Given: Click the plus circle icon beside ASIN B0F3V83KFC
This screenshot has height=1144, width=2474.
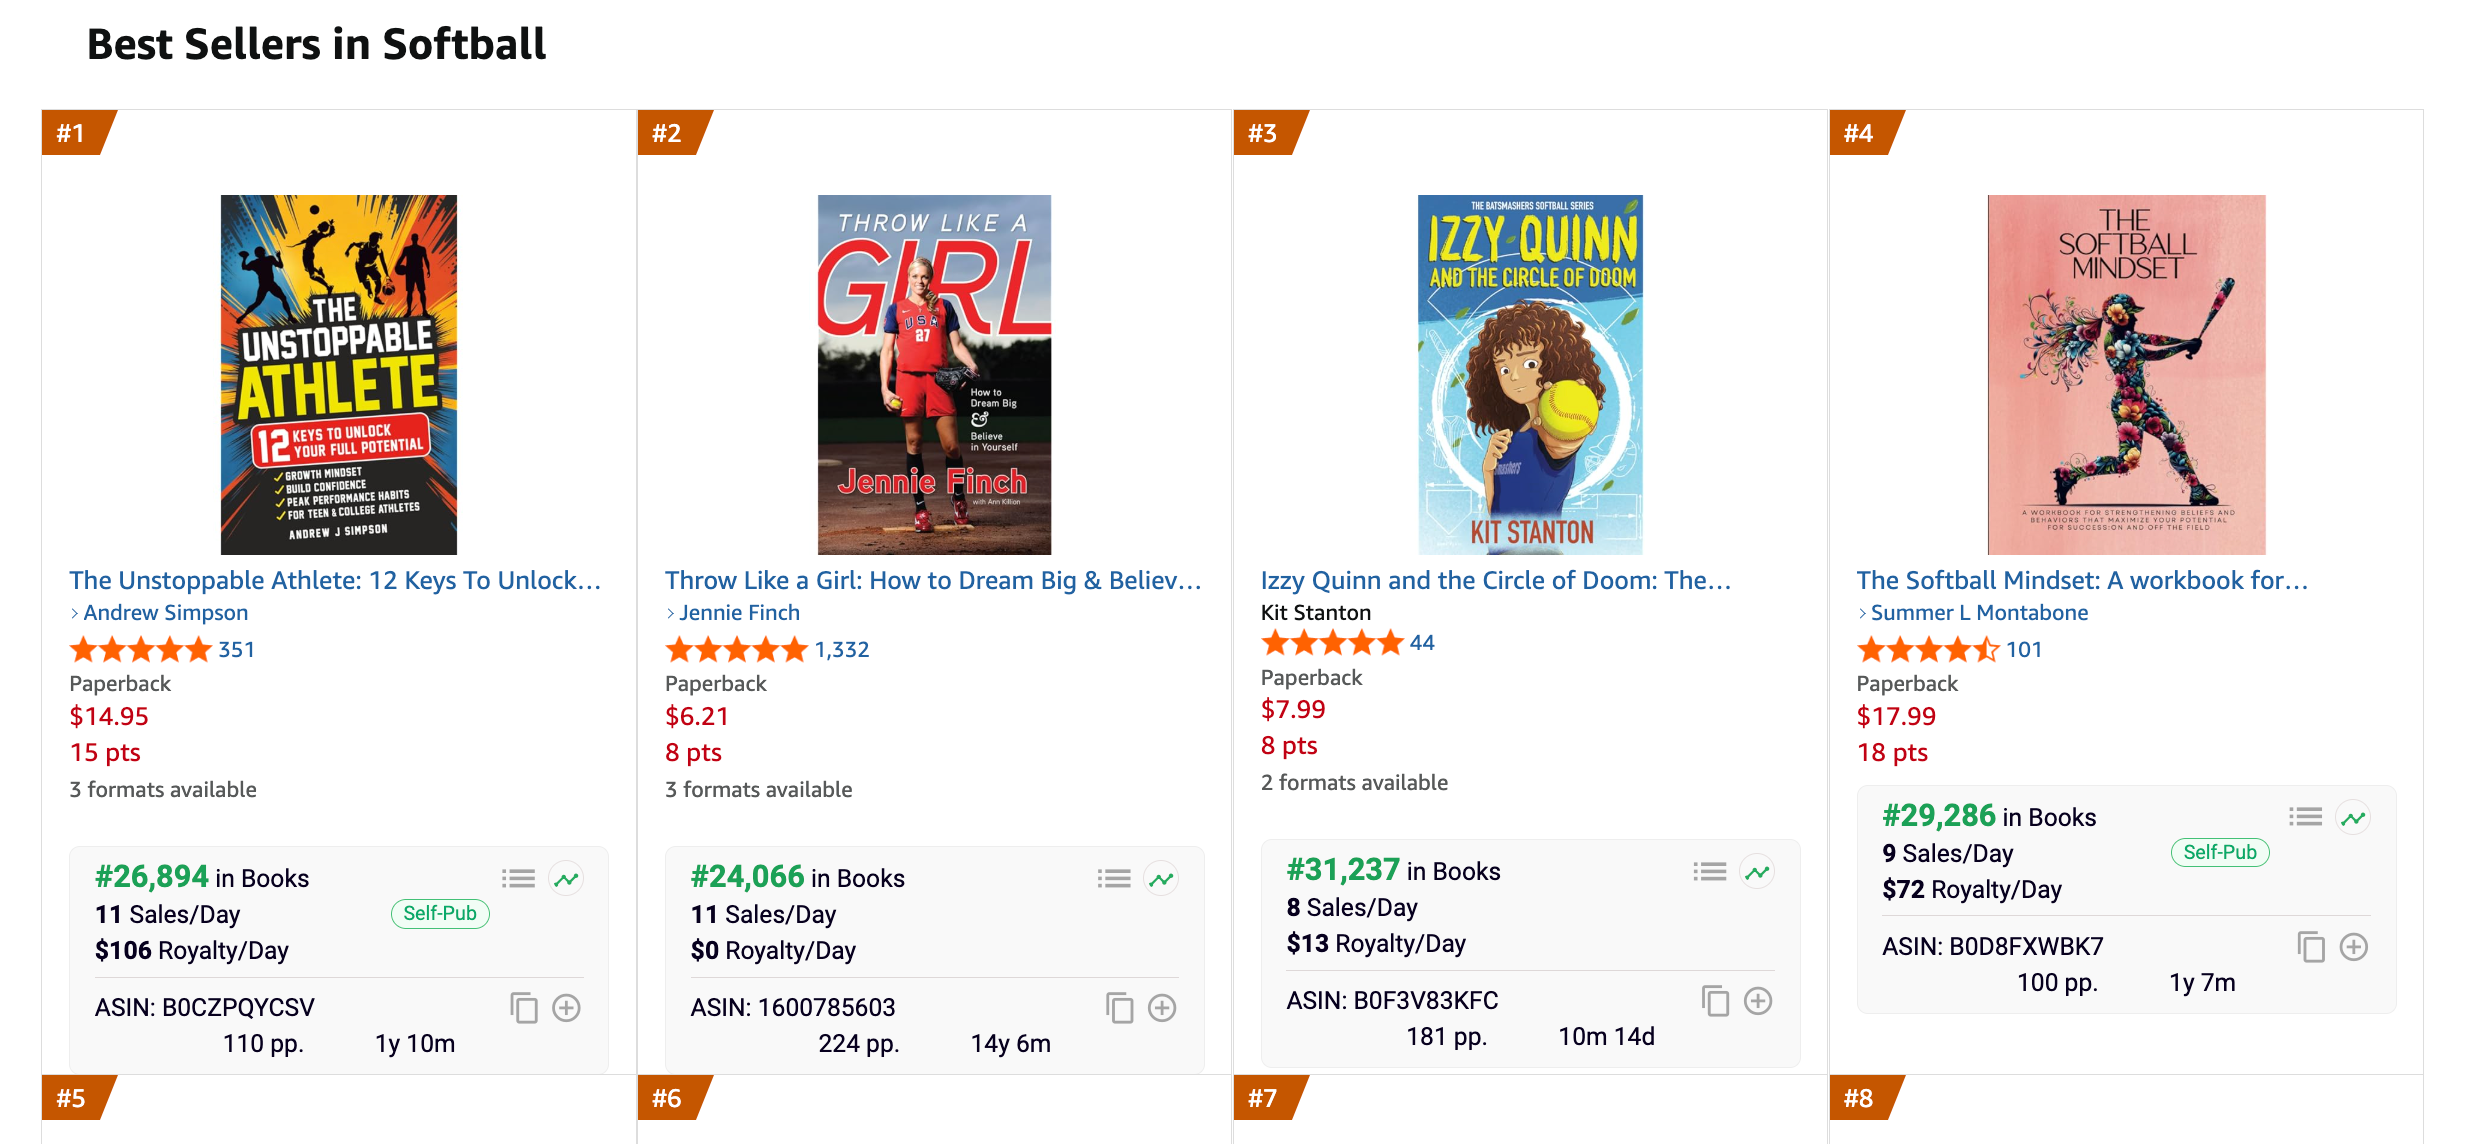Looking at the screenshot, I should click(1757, 1000).
